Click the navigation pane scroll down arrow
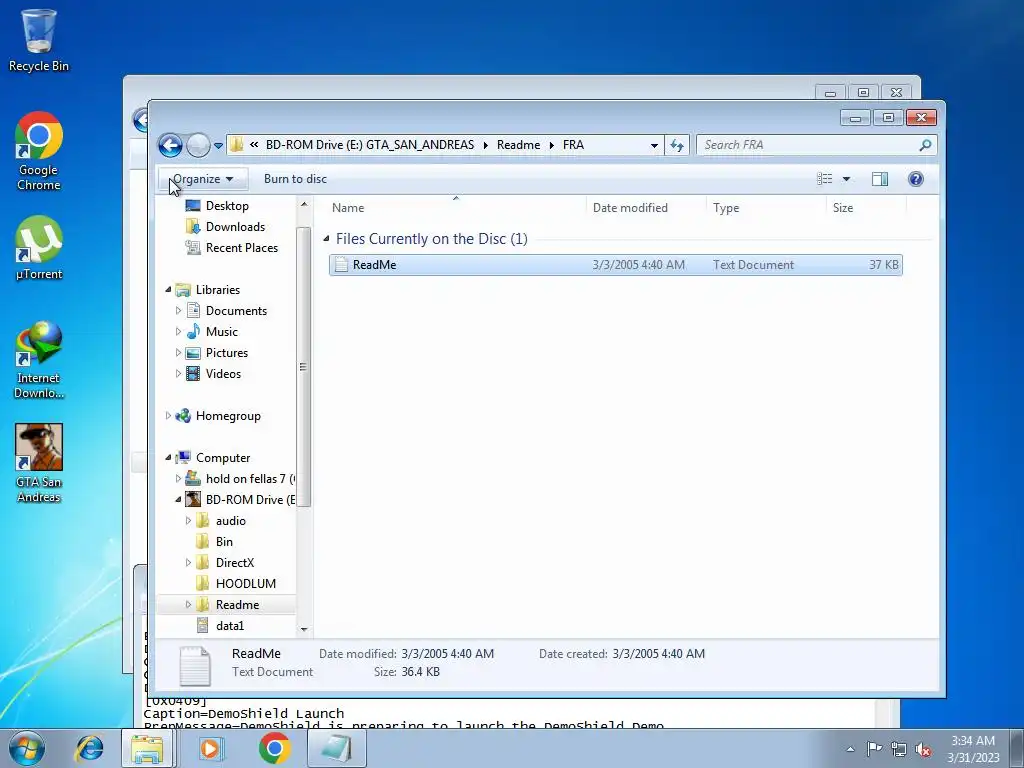The height and width of the screenshot is (768, 1024). [x=304, y=630]
